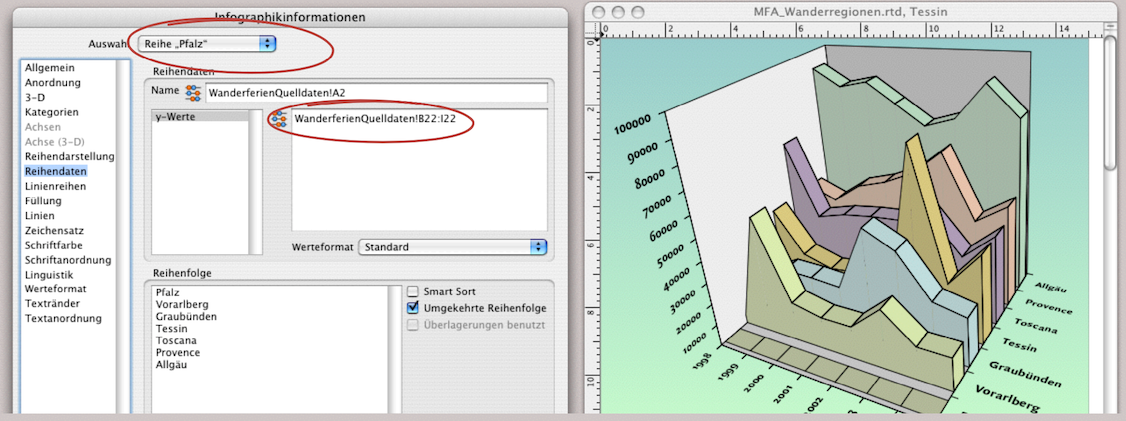Toggle the Überlagerungen benutzt checkbox
This screenshot has height=421, width=1126.
[x=413, y=324]
